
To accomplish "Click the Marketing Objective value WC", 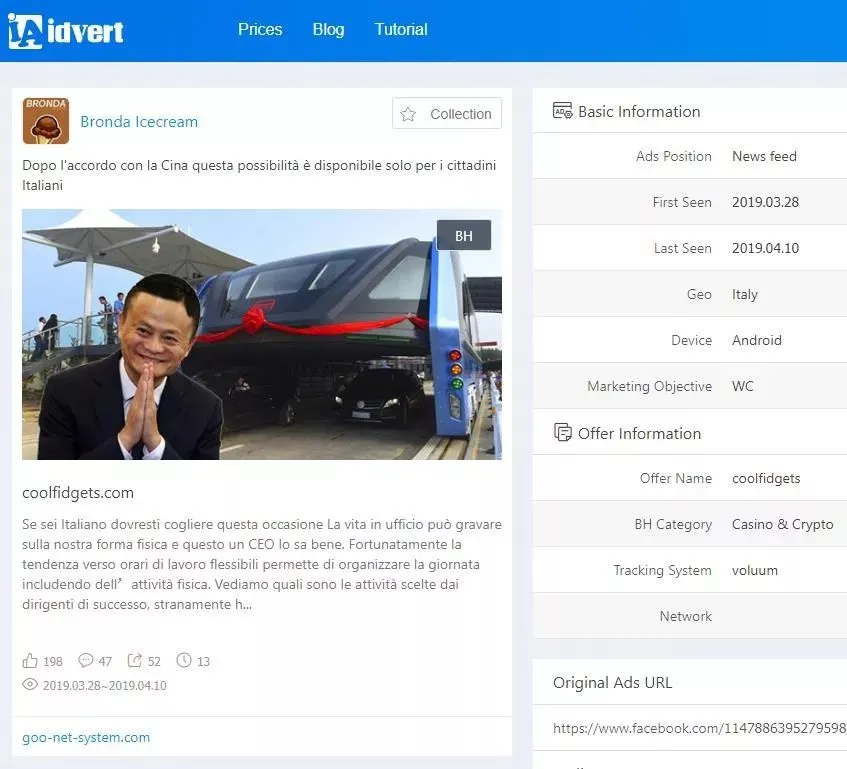I will (x=743, y=386).
